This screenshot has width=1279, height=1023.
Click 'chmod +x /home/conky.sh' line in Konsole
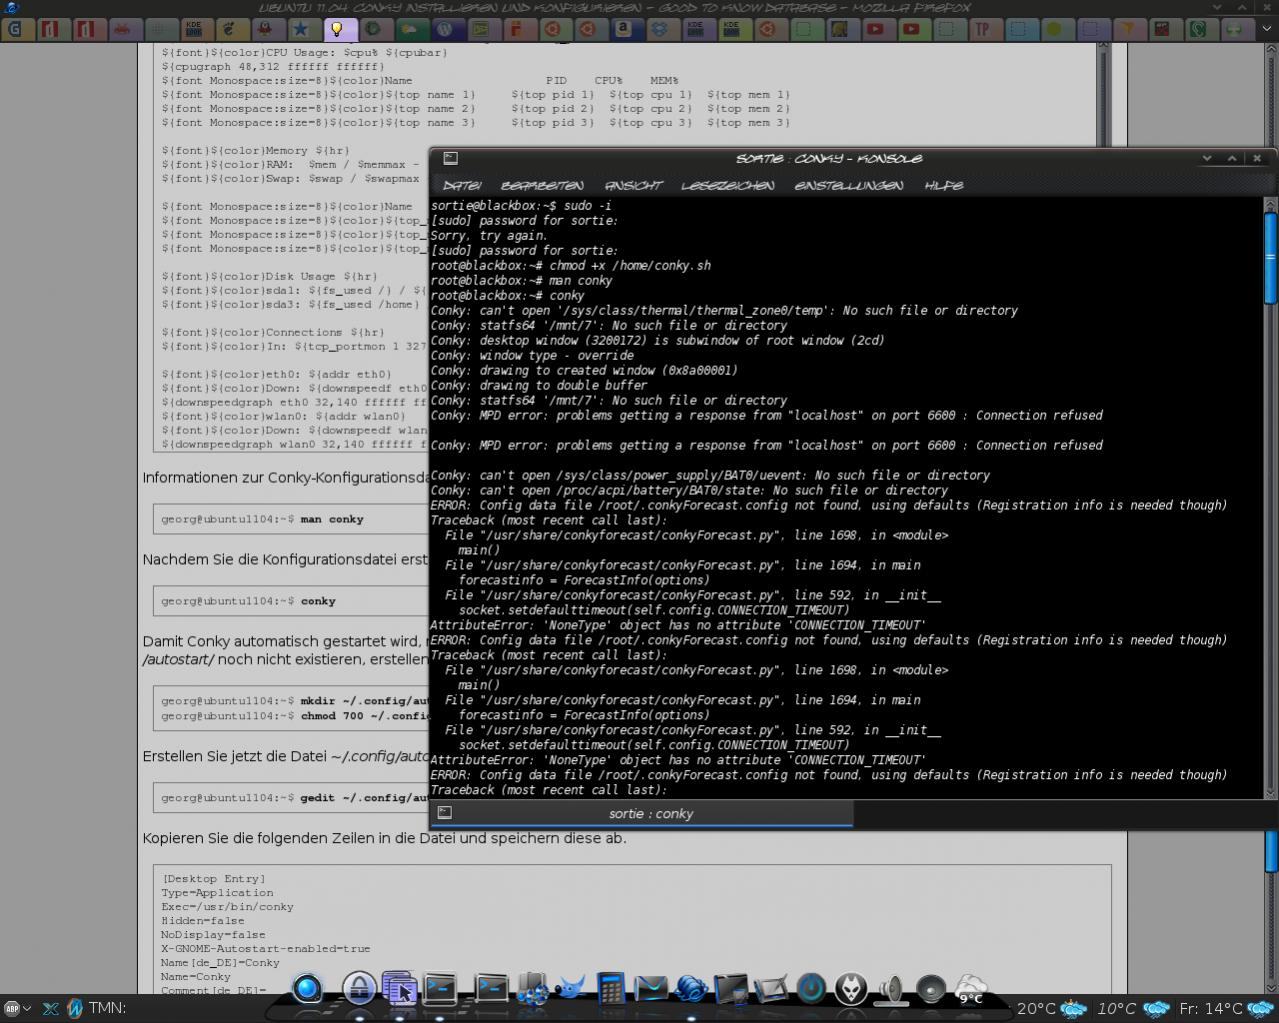click(x=571, y=266)
